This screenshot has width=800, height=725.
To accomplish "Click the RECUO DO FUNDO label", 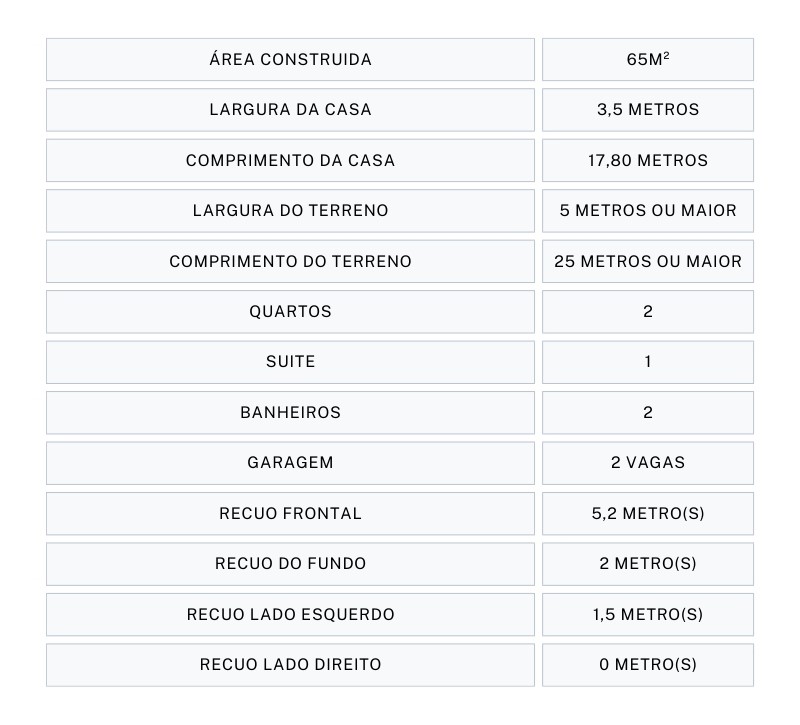I will (x=290, y=564).
